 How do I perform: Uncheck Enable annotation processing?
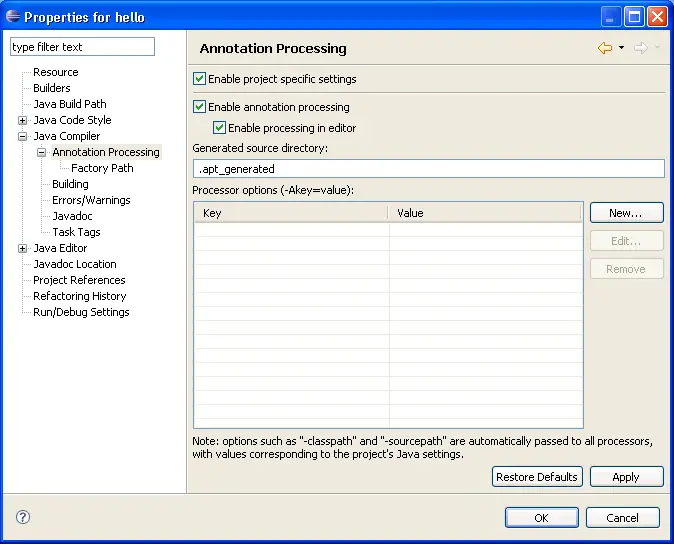200,107
